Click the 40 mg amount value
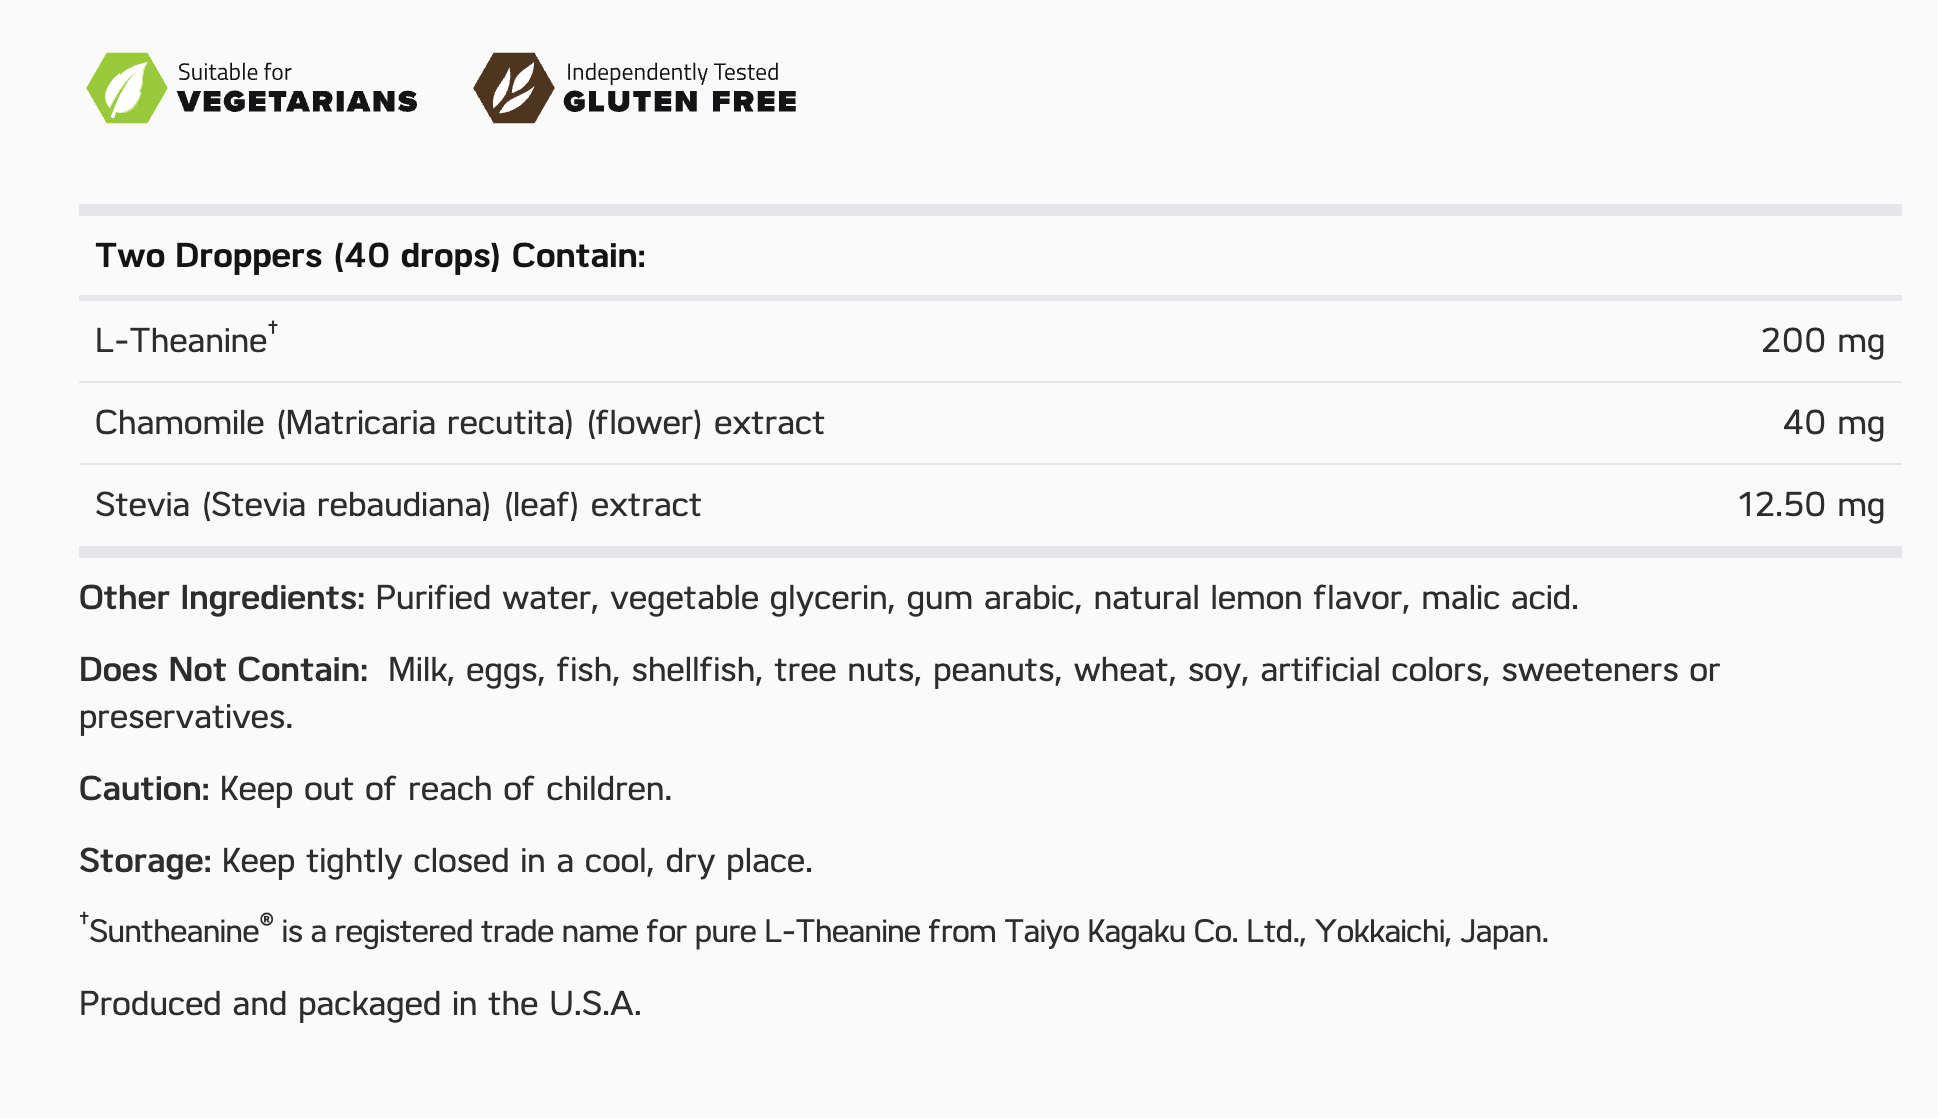Image resolution: width=1938 pixels, height=1118 pixels. tap(1833, 423)
